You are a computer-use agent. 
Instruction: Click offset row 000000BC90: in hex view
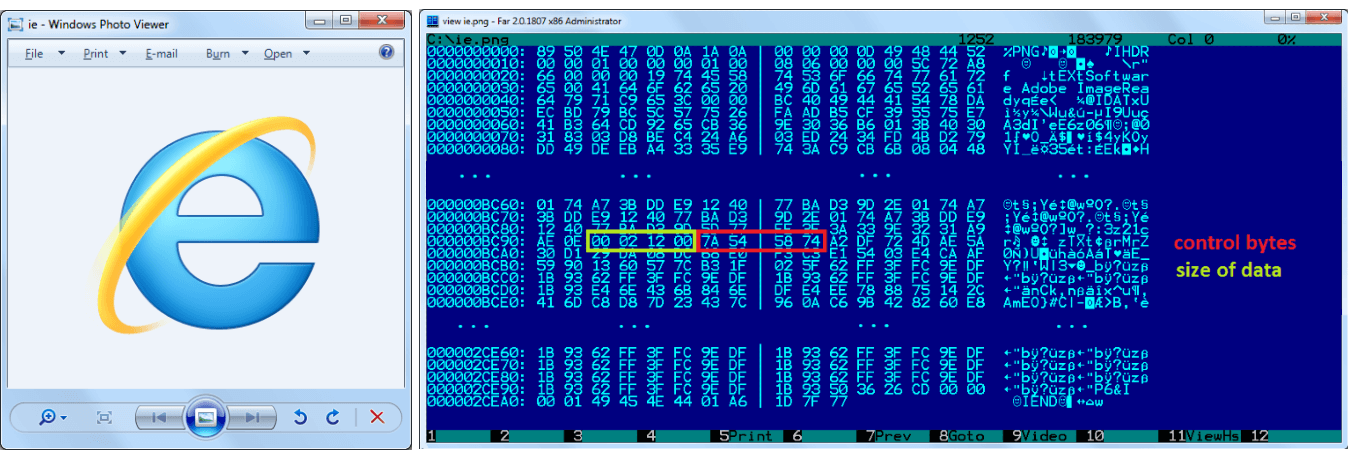coord(476,242)
